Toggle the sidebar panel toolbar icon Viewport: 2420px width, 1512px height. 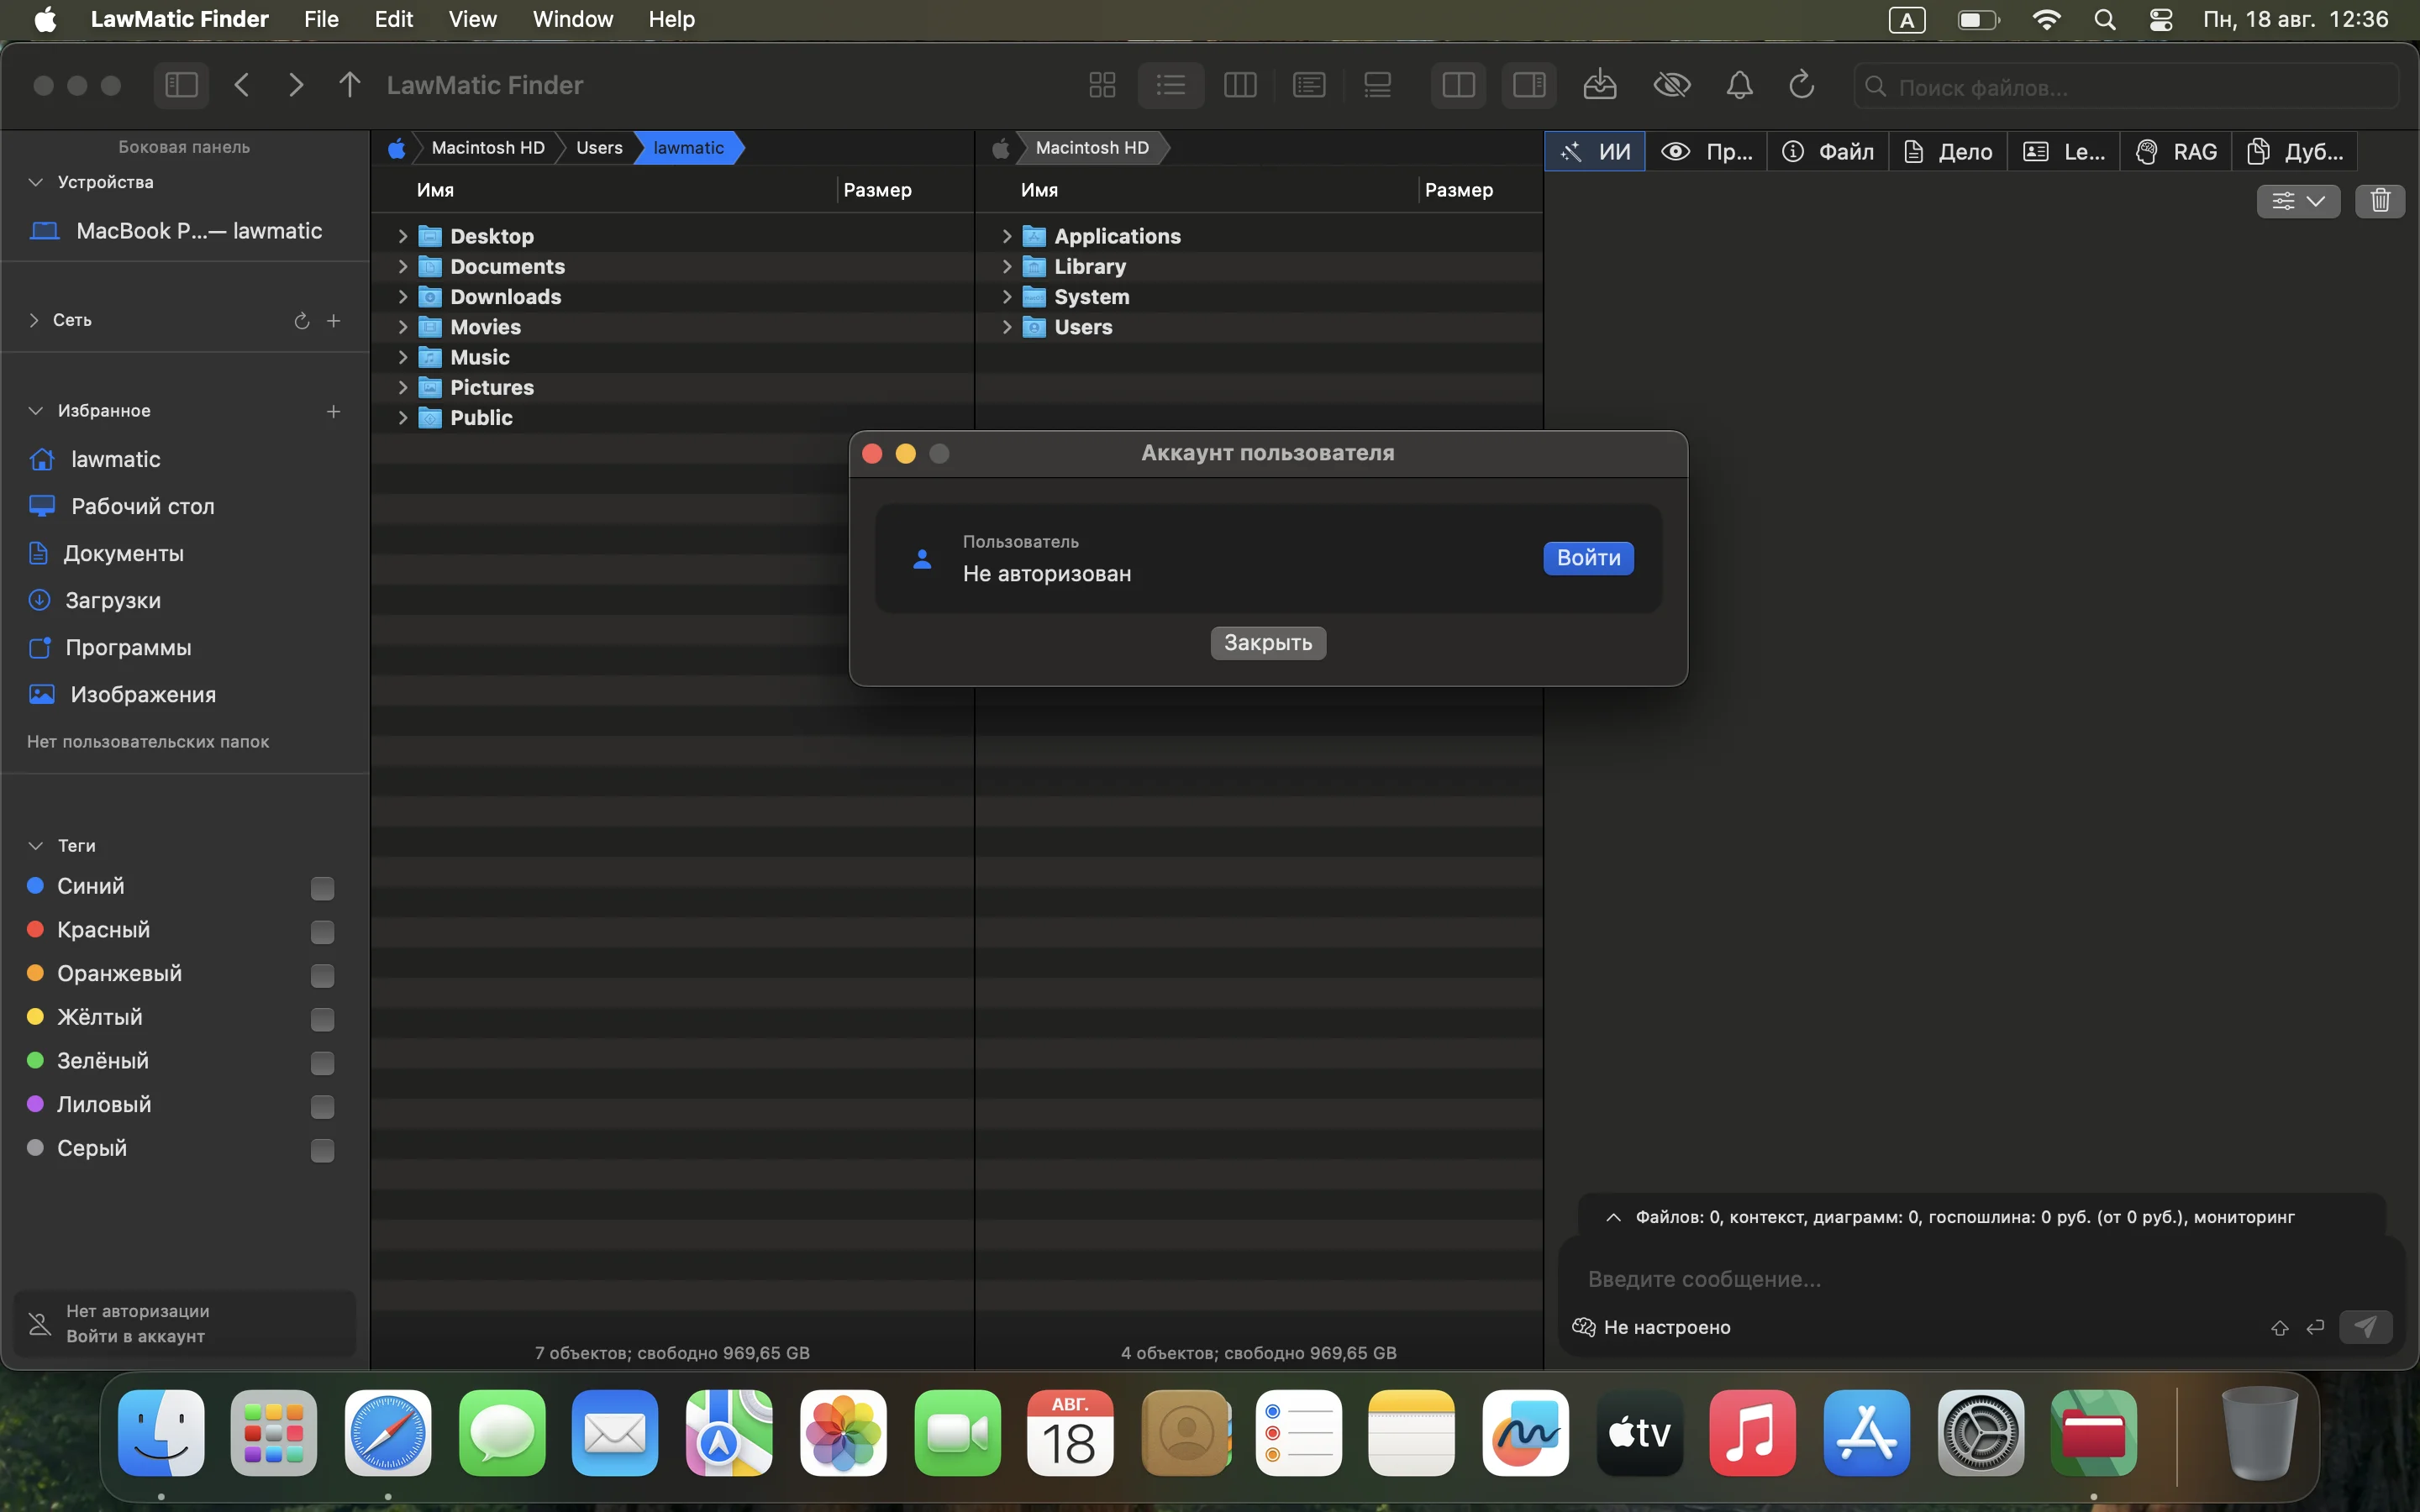tap(181, 85)
